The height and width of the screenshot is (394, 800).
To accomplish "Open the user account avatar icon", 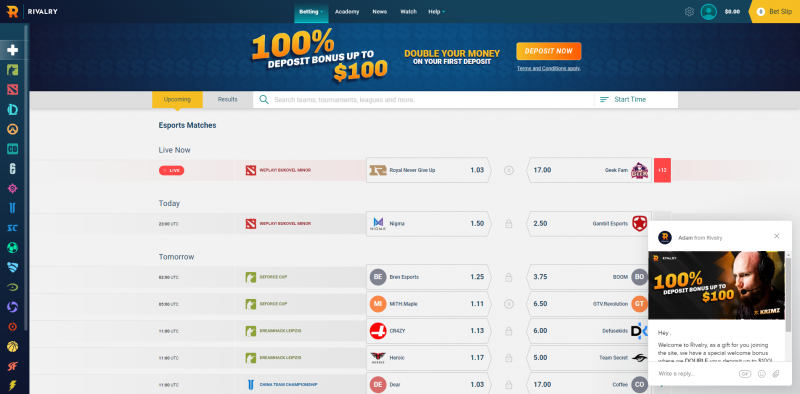I will tap(708, 12).
